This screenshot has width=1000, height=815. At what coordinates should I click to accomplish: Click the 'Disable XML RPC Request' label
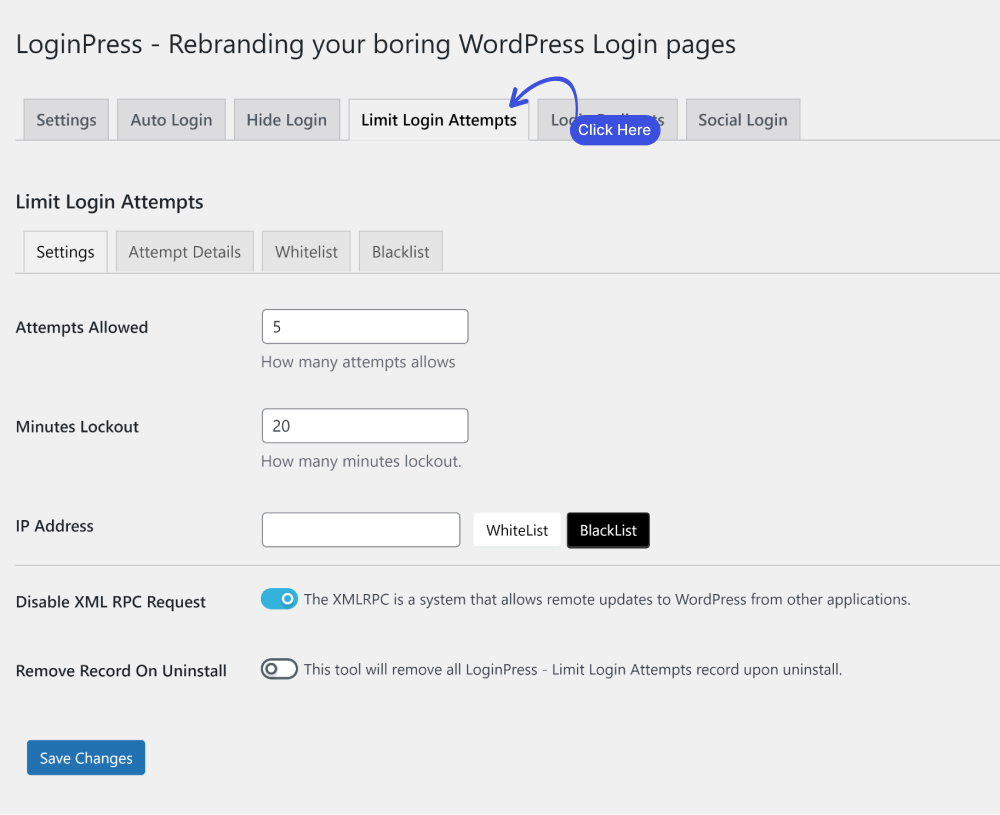[111, 602]
